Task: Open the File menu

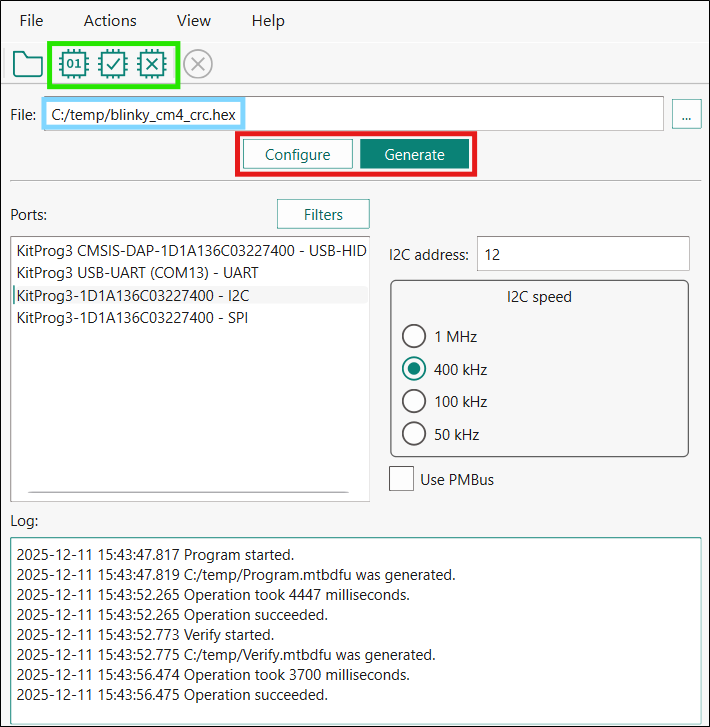Action: pyautogui.click(x=32, y=20)
